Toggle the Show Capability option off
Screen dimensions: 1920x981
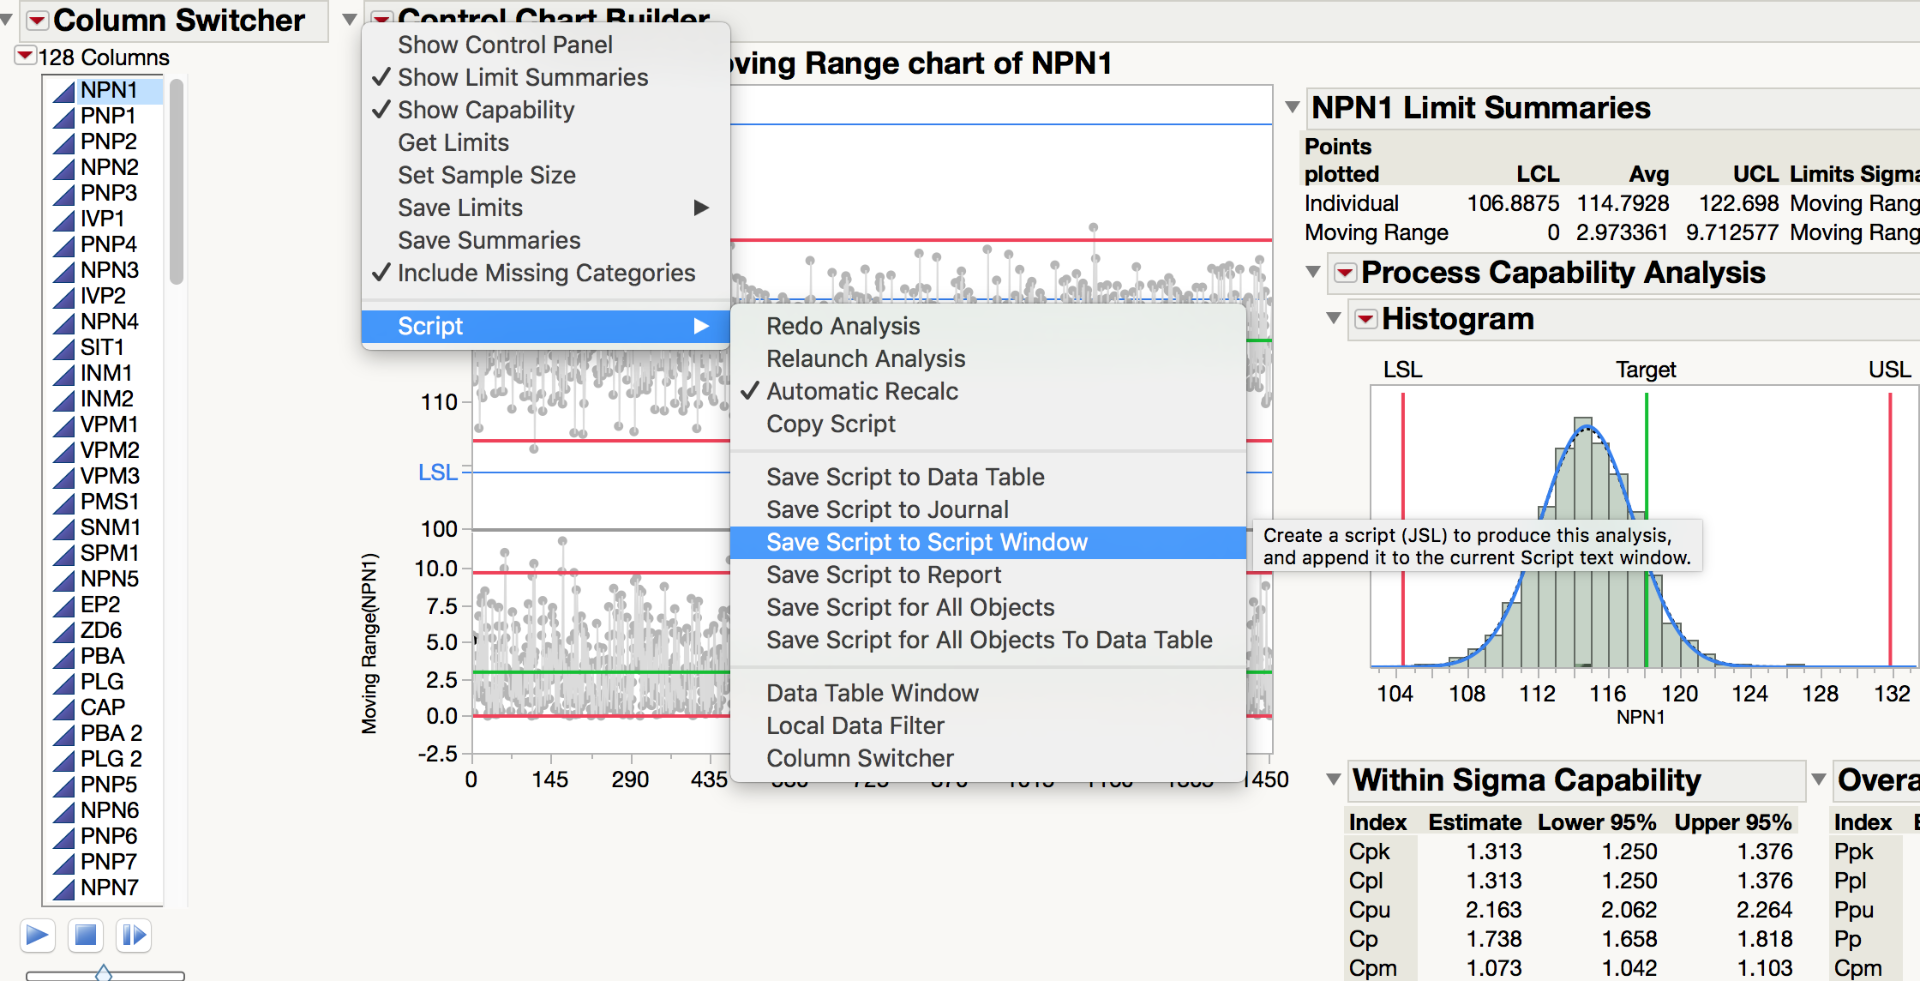point(485,110)
